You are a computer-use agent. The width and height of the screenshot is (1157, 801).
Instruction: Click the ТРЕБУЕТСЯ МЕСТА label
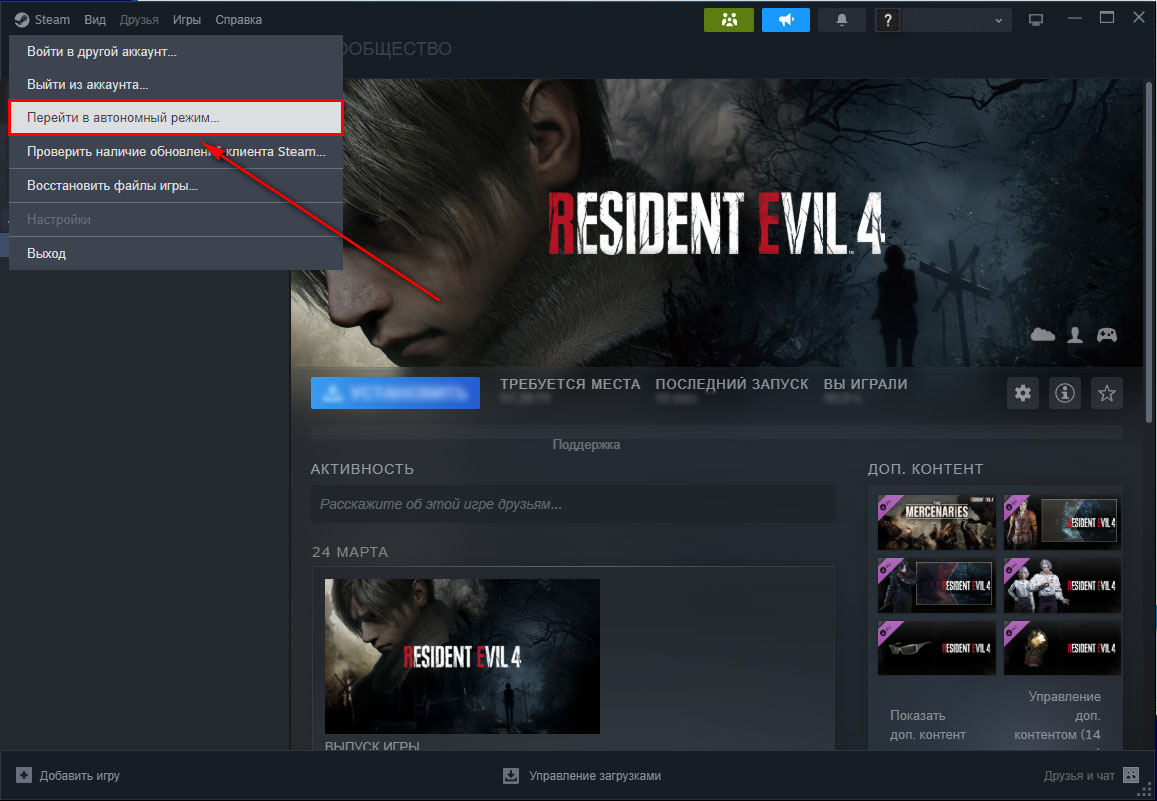(570, 384)
